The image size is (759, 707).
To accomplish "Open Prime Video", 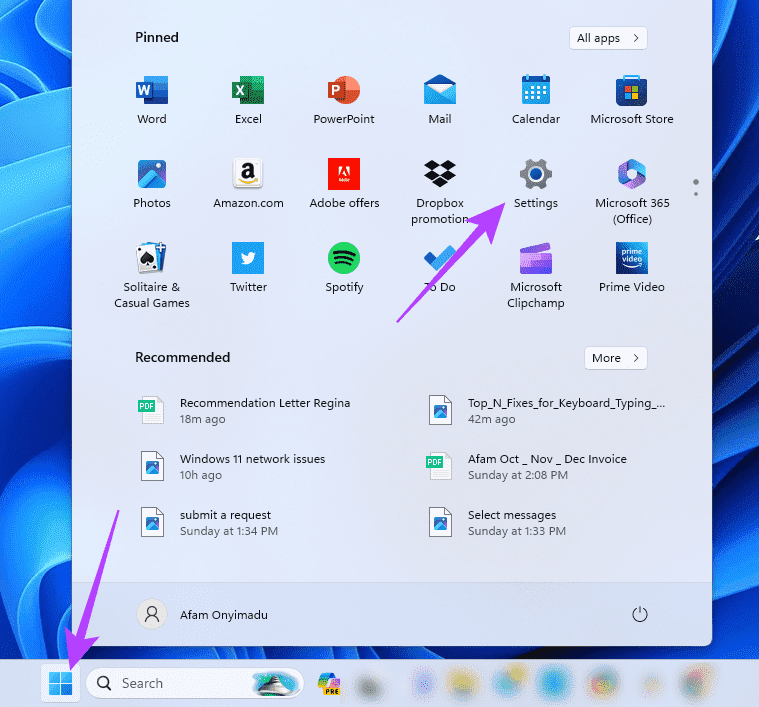I will point(631,268).
